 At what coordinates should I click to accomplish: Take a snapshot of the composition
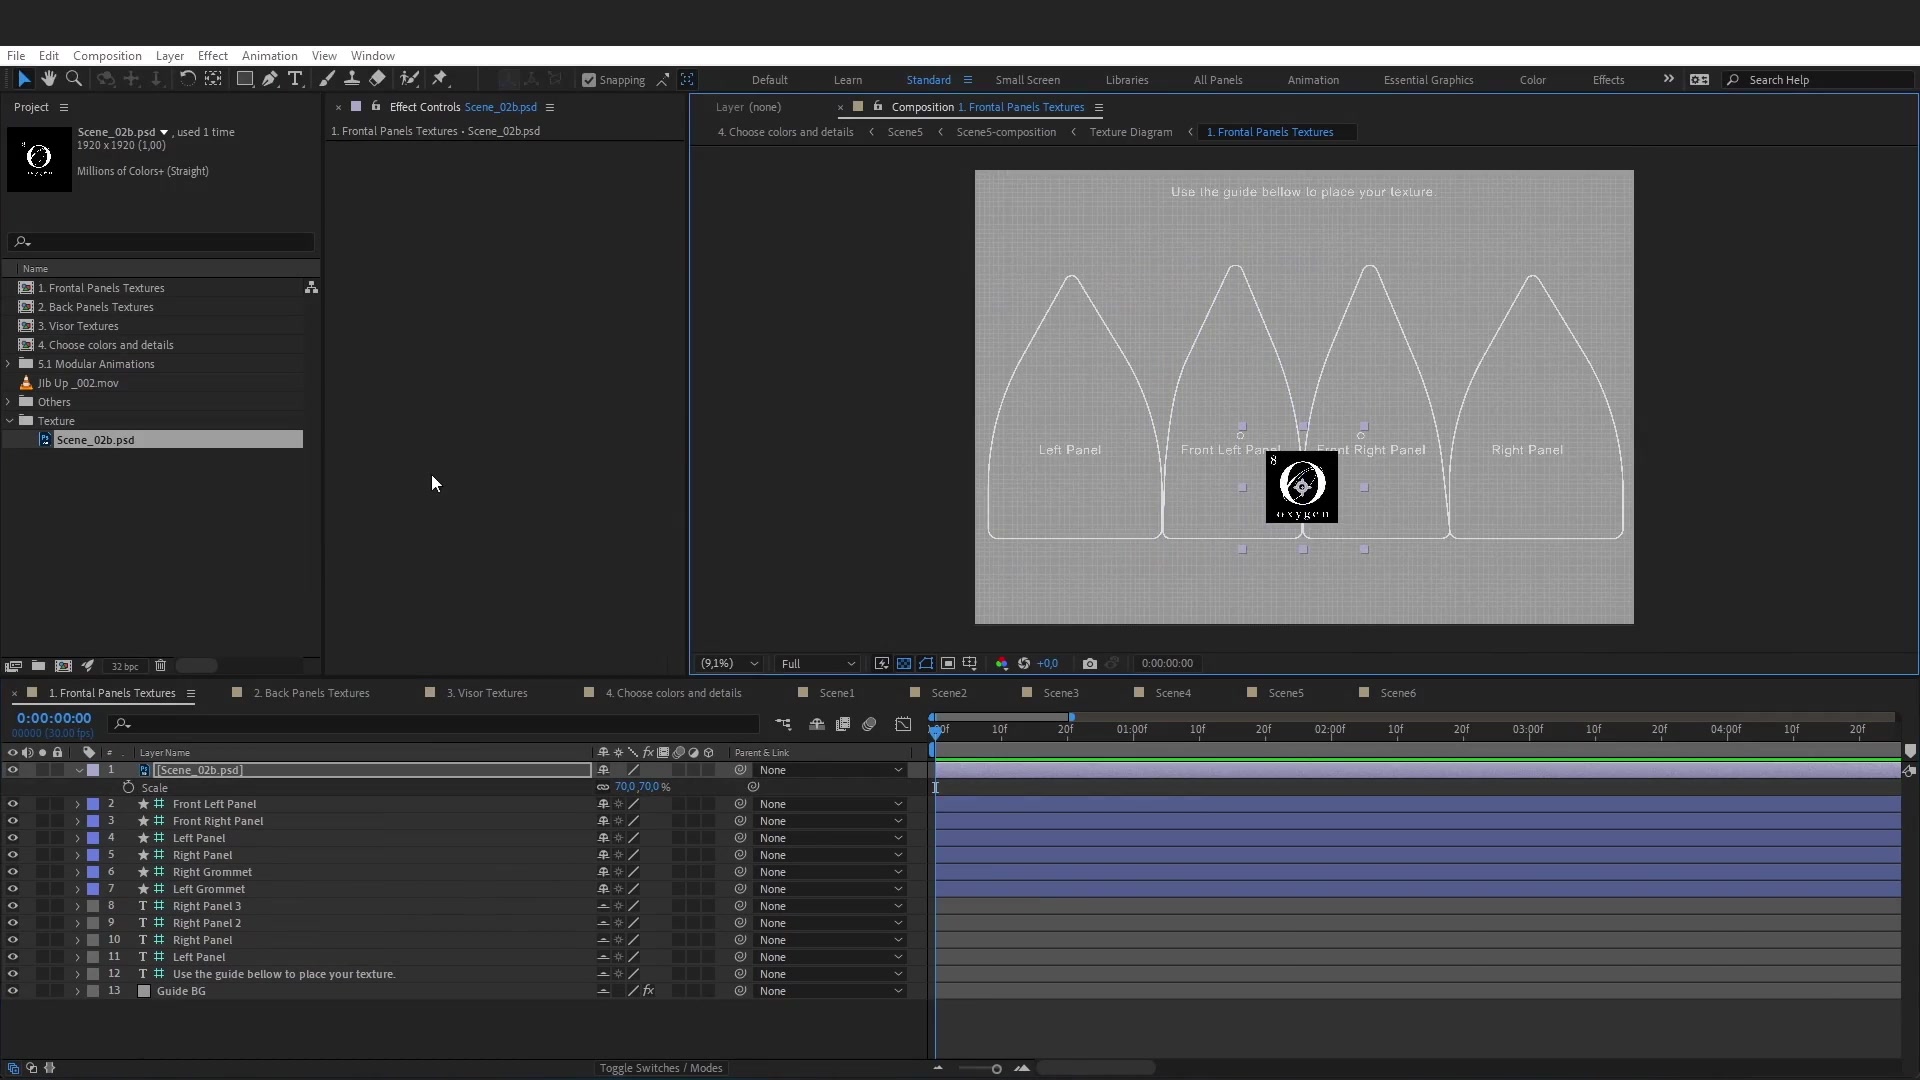click(x=1089, y=663)
